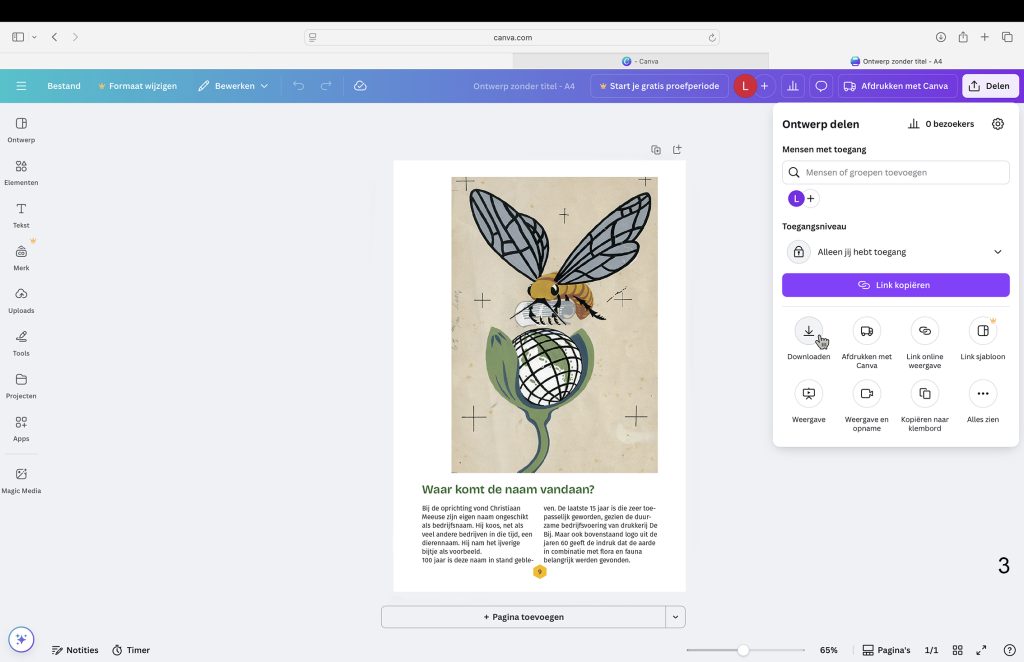Image resolution: width=1024 pixels, height=662 pixels.
Task: Adjust the zoom slider at the bottom
Action: point(743,650)
